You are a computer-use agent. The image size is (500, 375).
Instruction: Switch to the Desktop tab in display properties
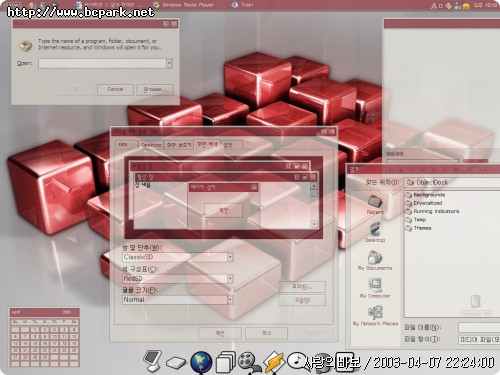(151, 145)
